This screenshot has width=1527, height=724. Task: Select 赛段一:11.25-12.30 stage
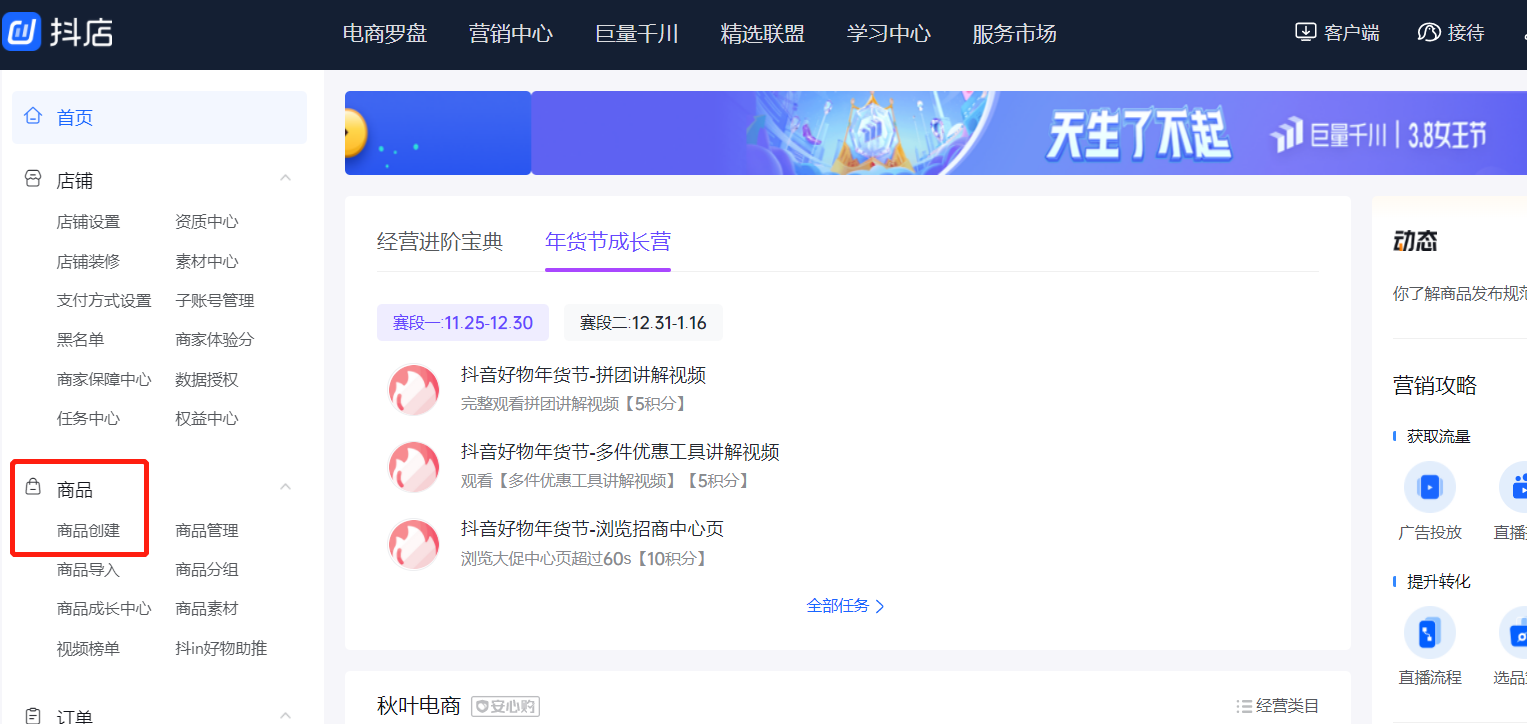tap(463, 323)
